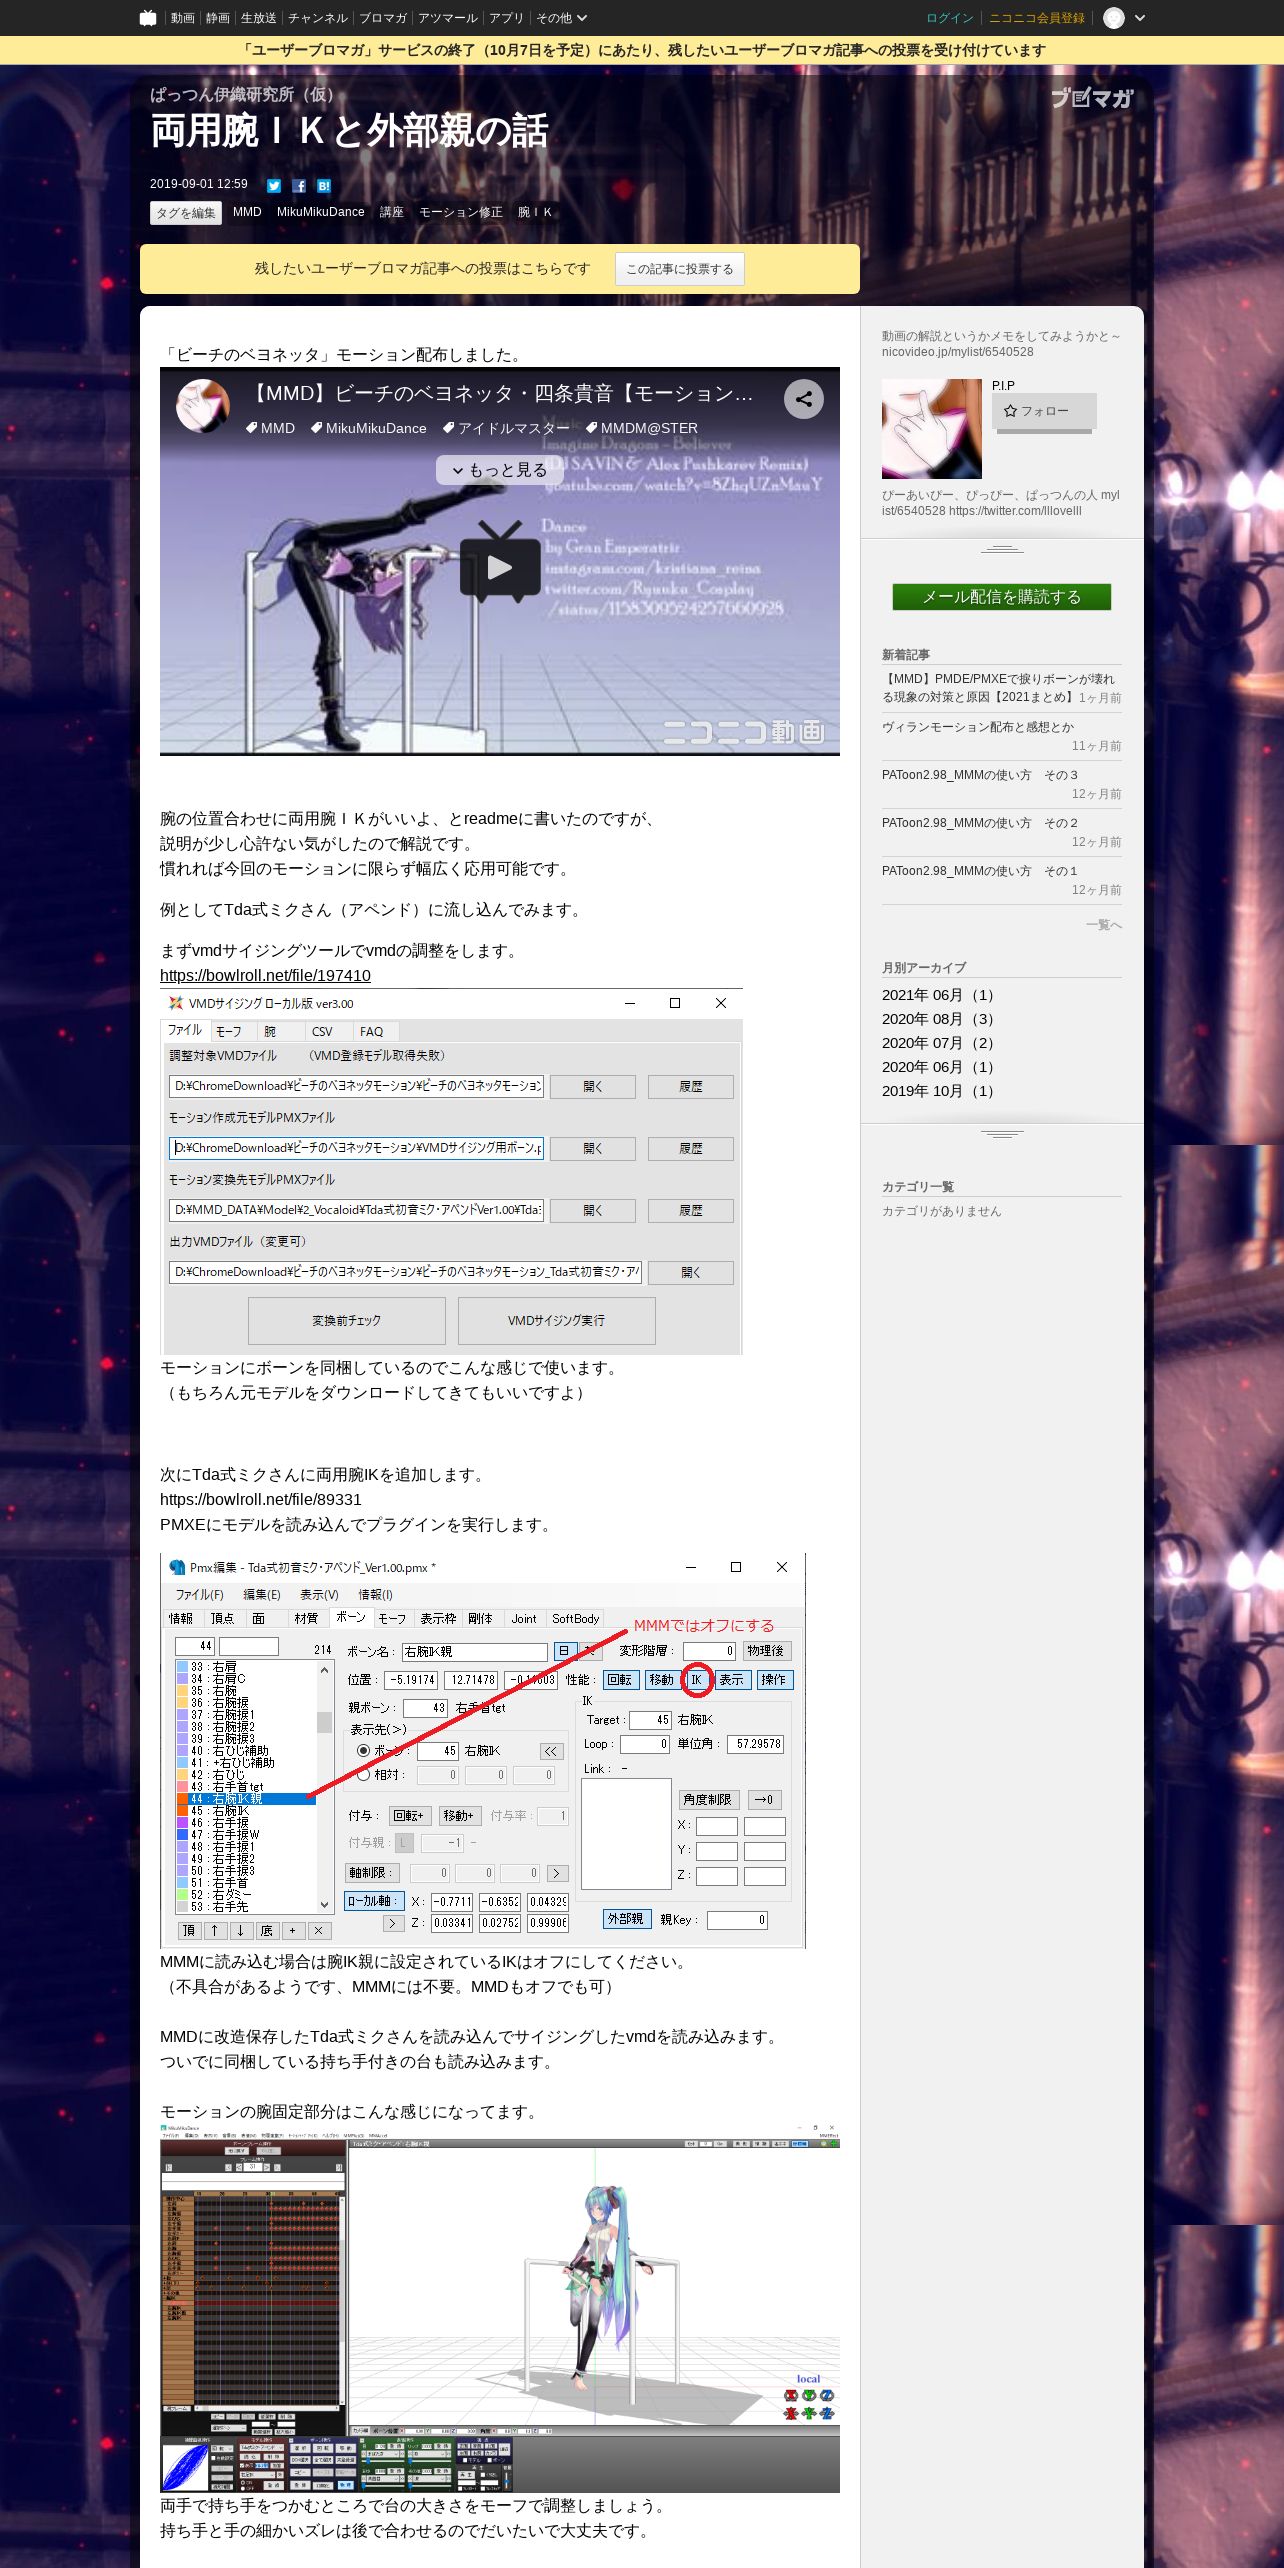
Task: Open the user avatar icon in the header
Action: pos(1114,18)
